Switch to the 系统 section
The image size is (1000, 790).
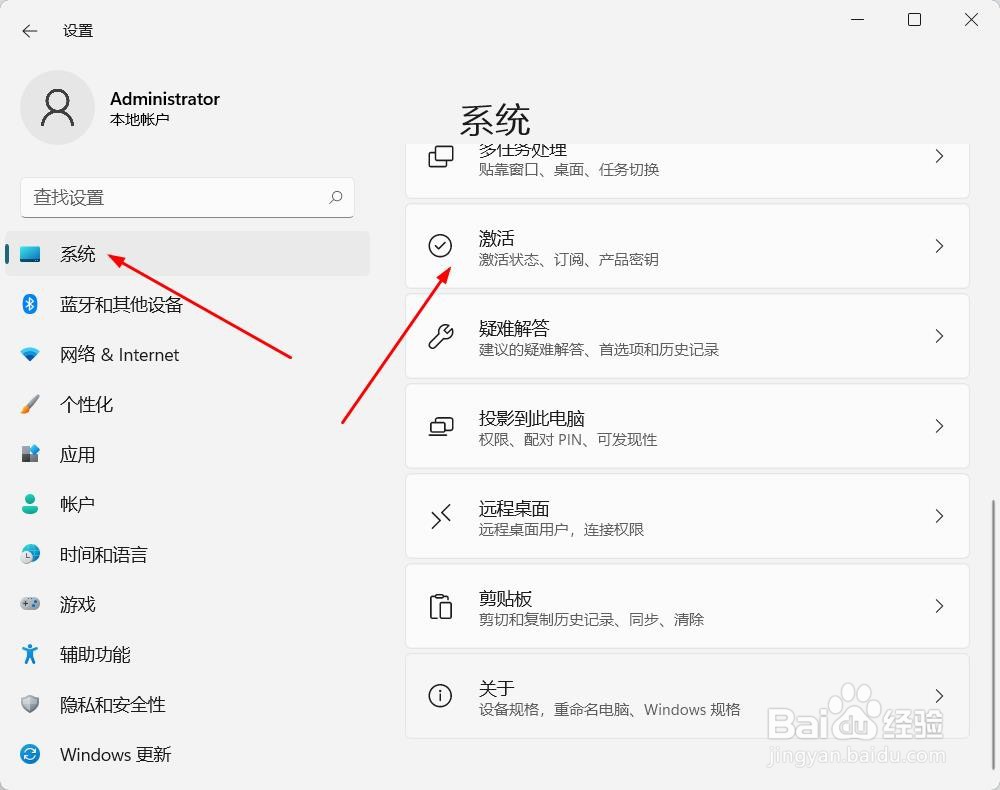78,254
